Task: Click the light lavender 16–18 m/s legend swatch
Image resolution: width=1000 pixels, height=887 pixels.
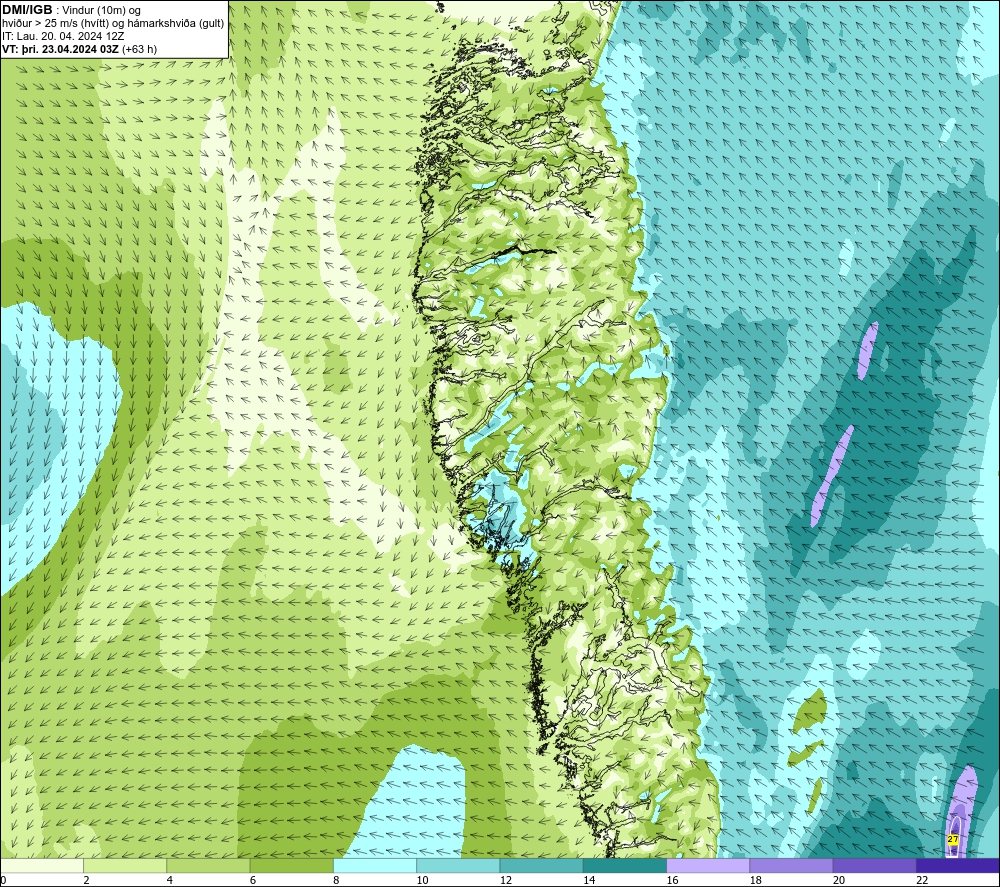Action: (x=708, y=865)
